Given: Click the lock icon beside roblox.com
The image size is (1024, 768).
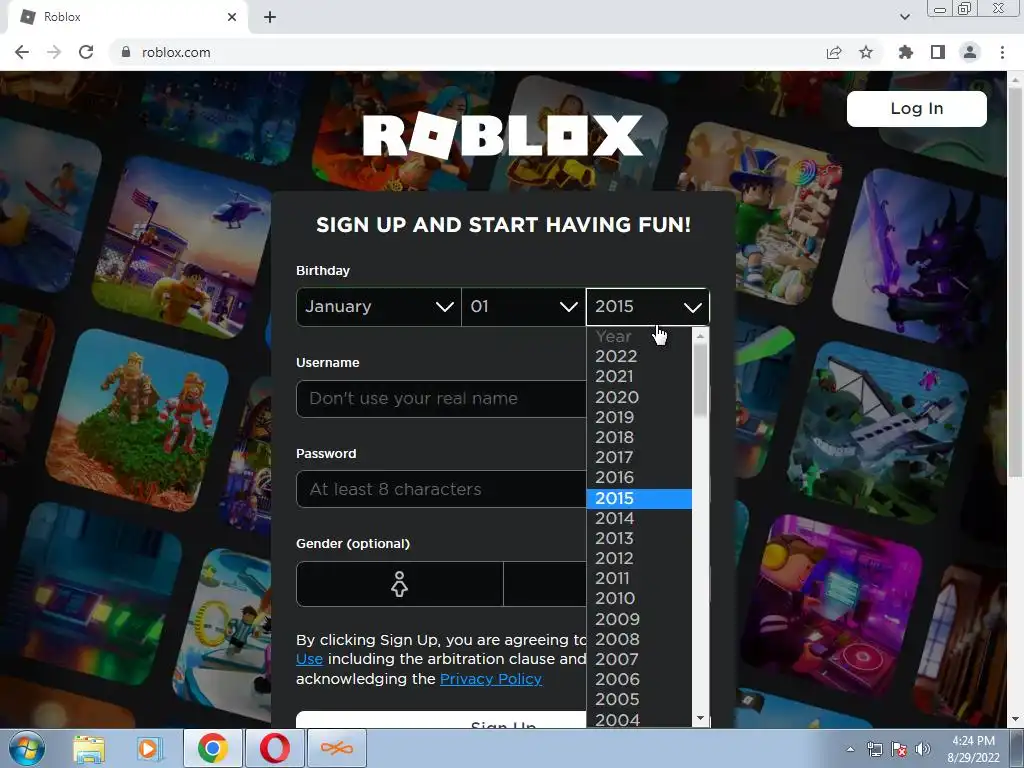Looking at the screenshot, I should pos(126,52).
